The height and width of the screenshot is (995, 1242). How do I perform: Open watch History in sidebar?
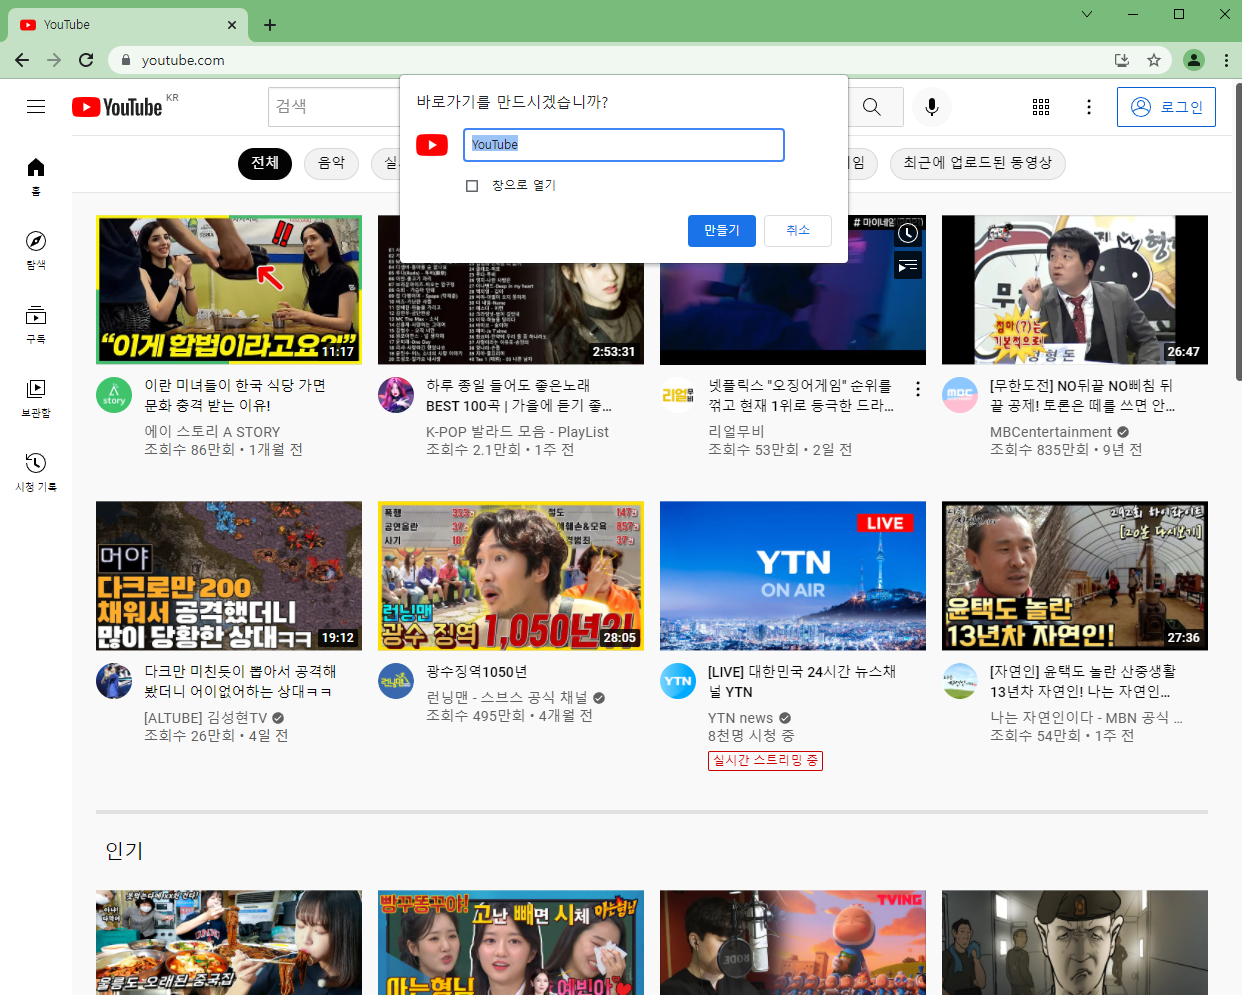[x=36, y=472]
